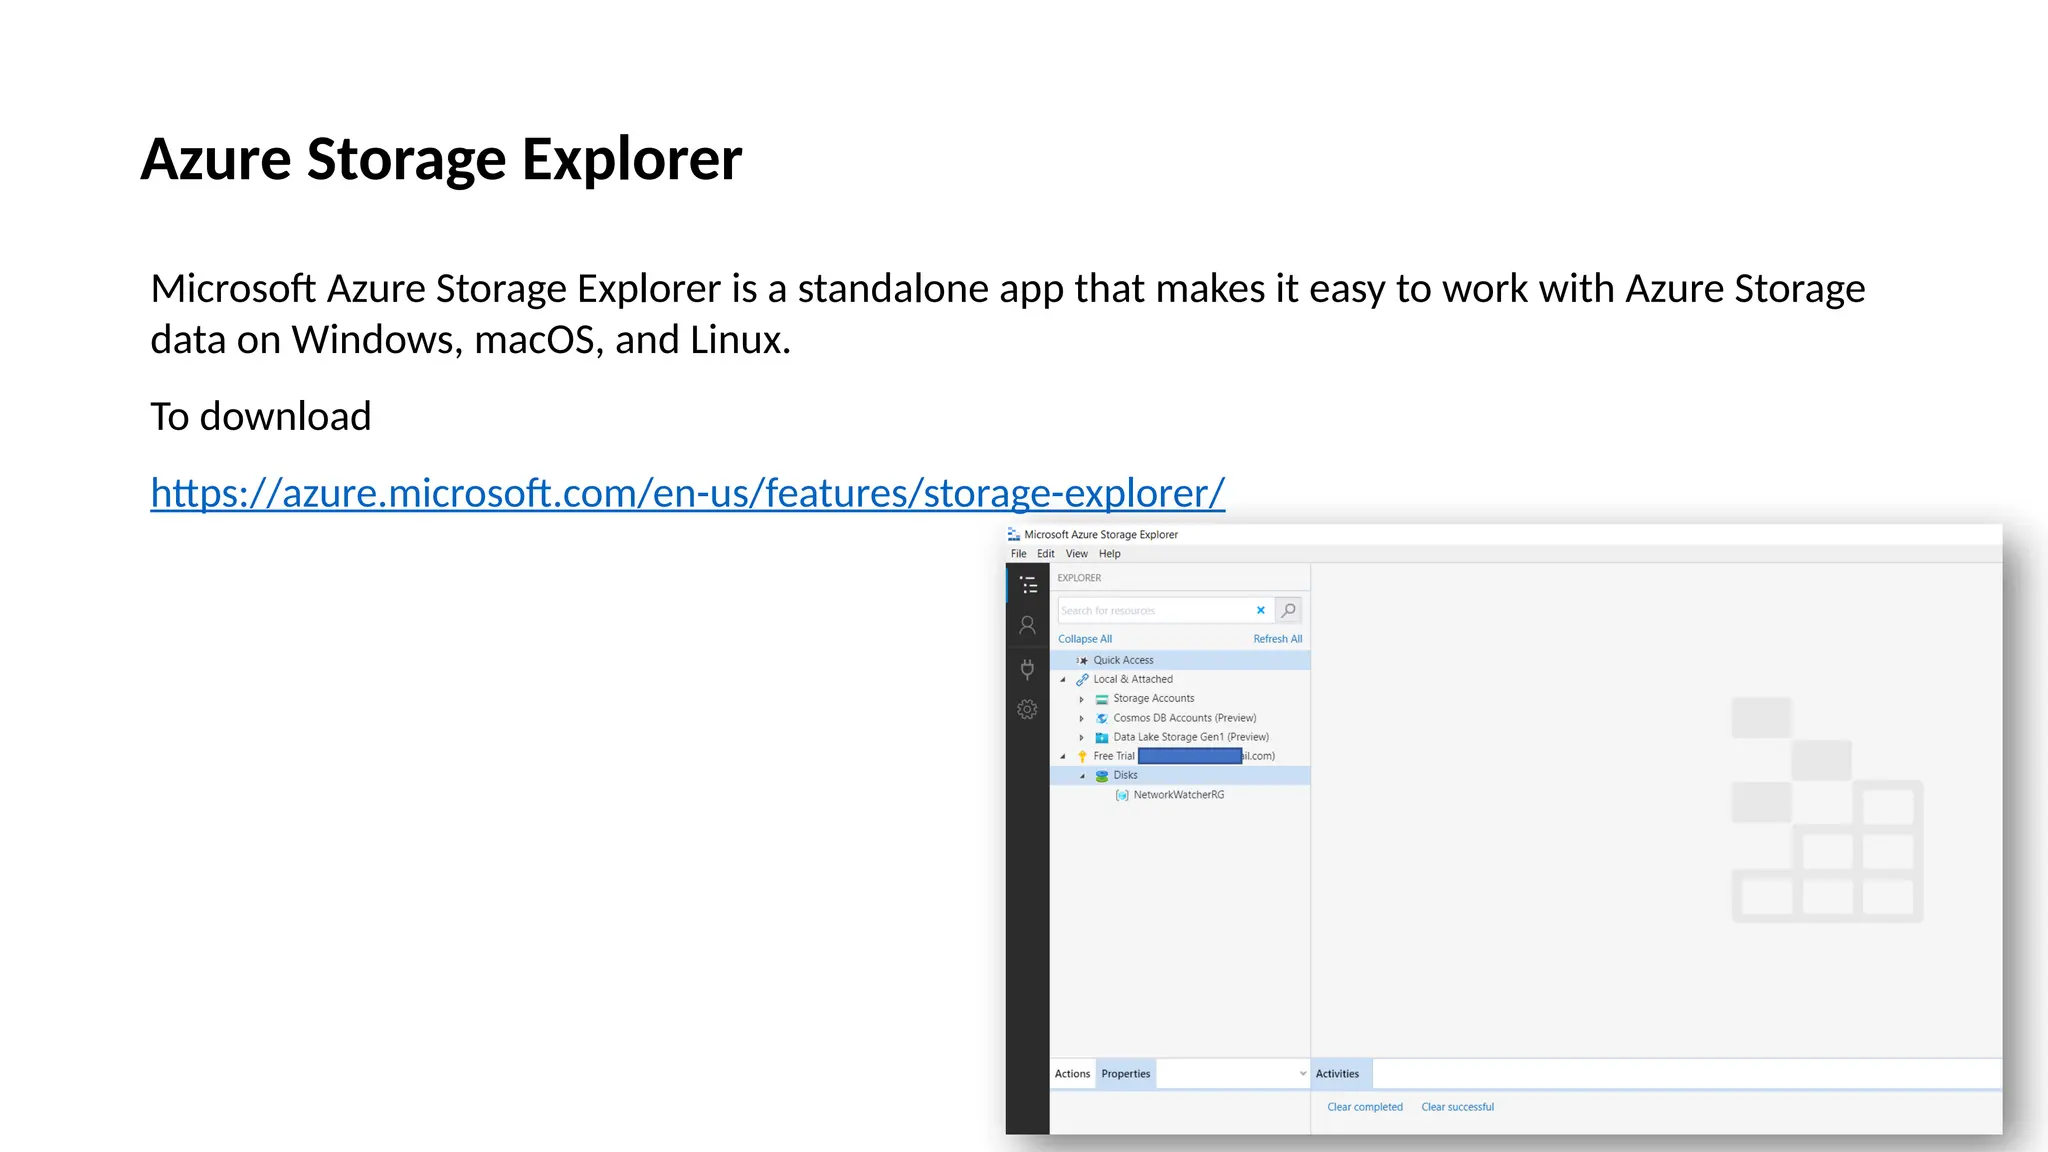
Task: Click the Quick Access star icon
Action: pyautogui.click(x=1083, y=661)
